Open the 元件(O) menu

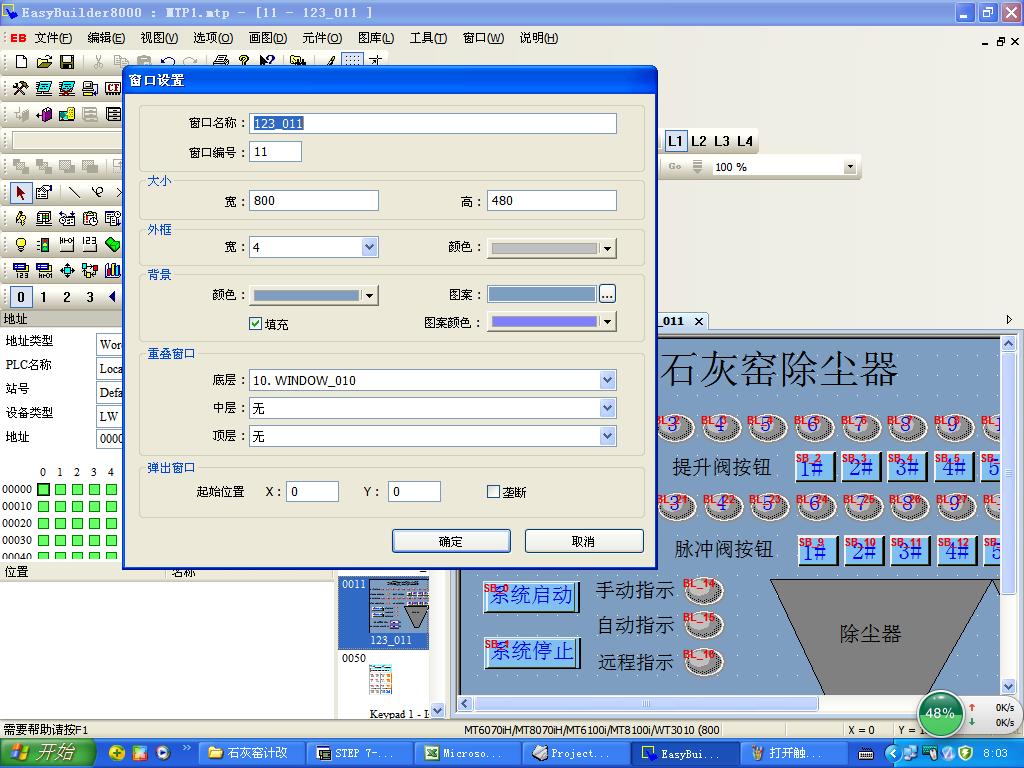[x=322, y=39]
